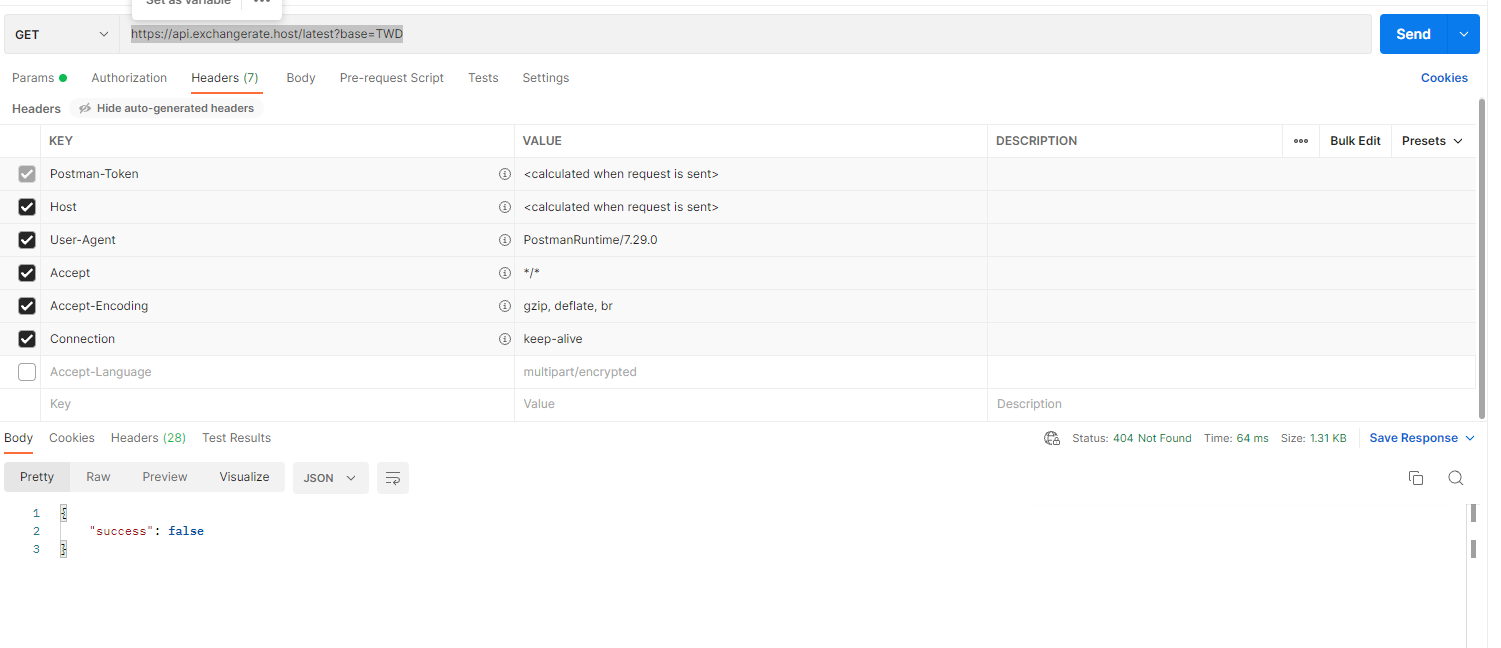Image resolution: width=1501 pixels, height=648 pixels.
Task: Open the GET method dropdown
Action: pyautogui.click(x=61, y=34)
